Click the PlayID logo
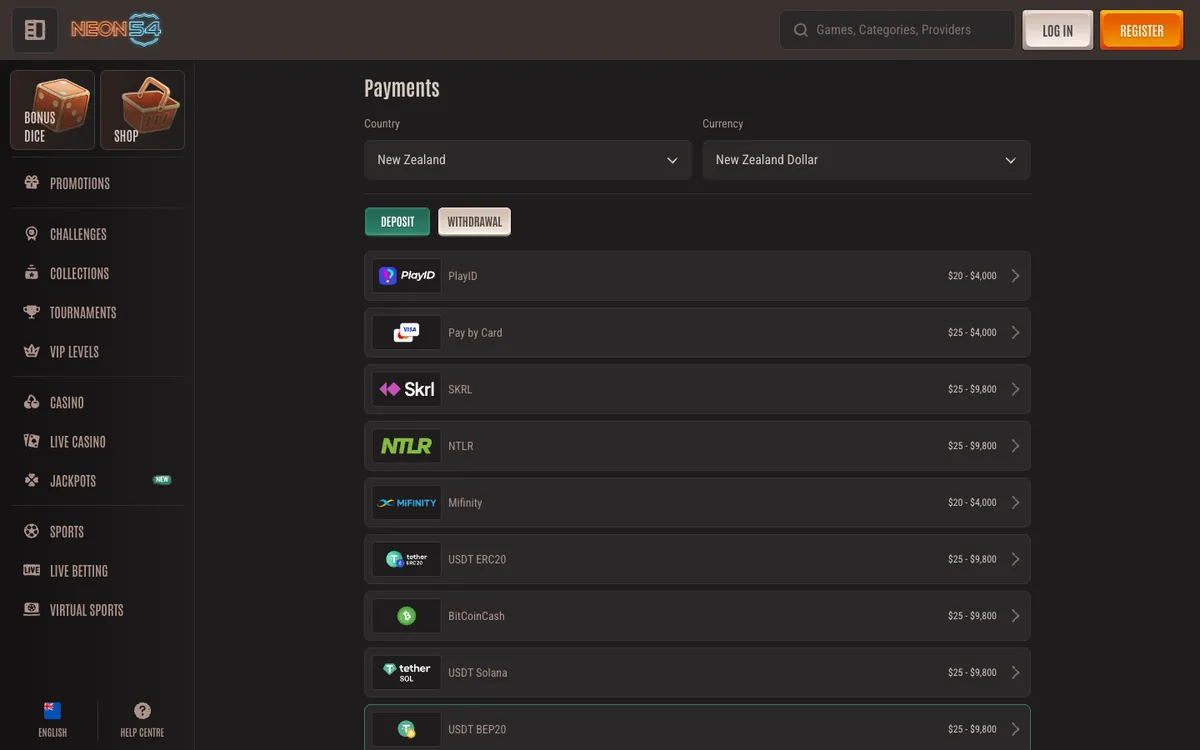 tap(406, 276)
